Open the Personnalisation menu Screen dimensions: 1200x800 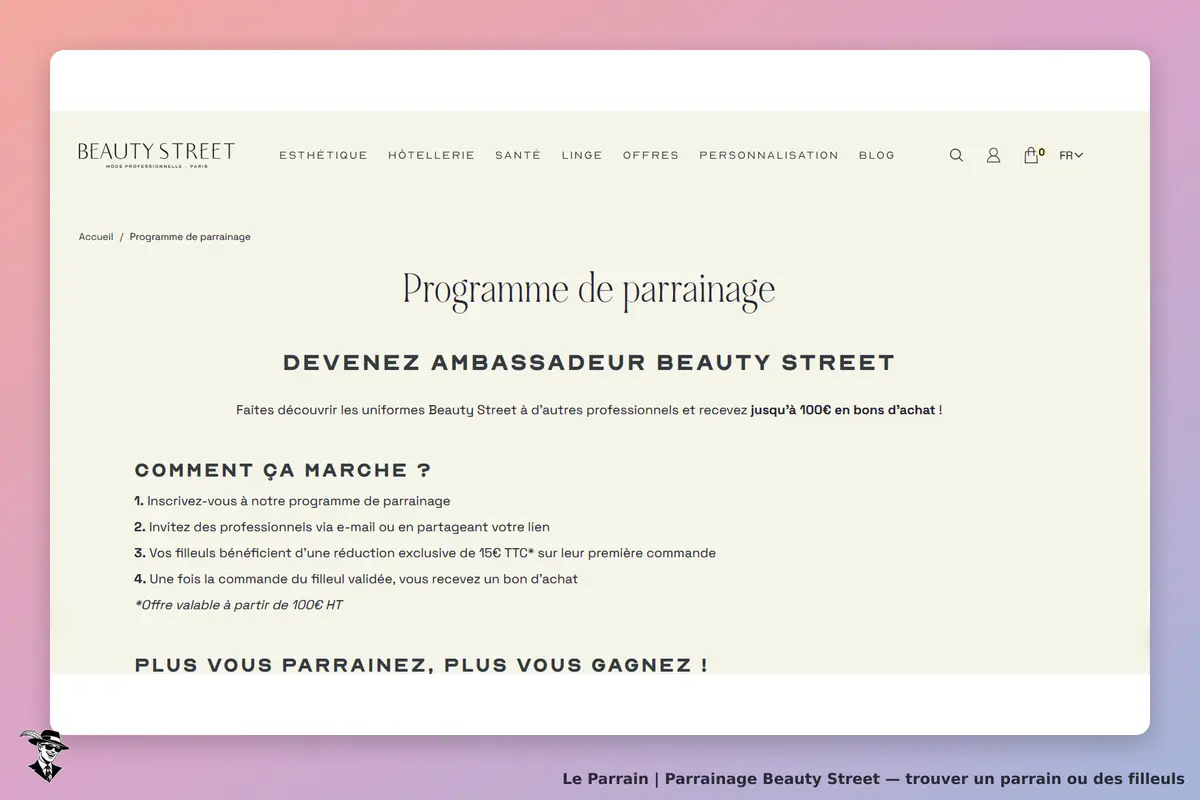769,155
